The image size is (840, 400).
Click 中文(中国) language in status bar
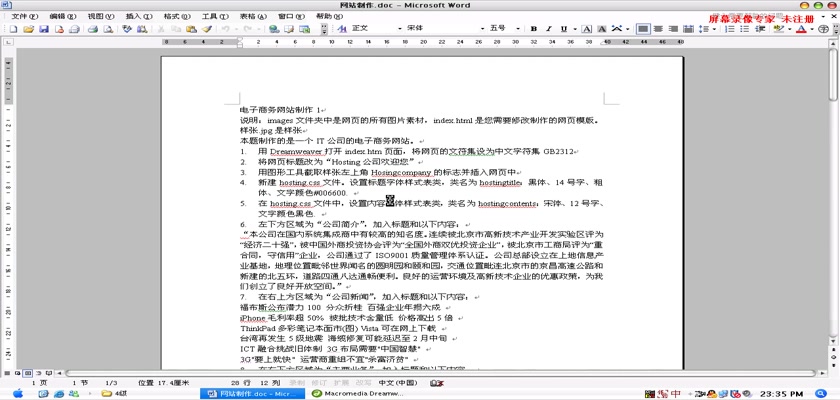tap(398, 383)
